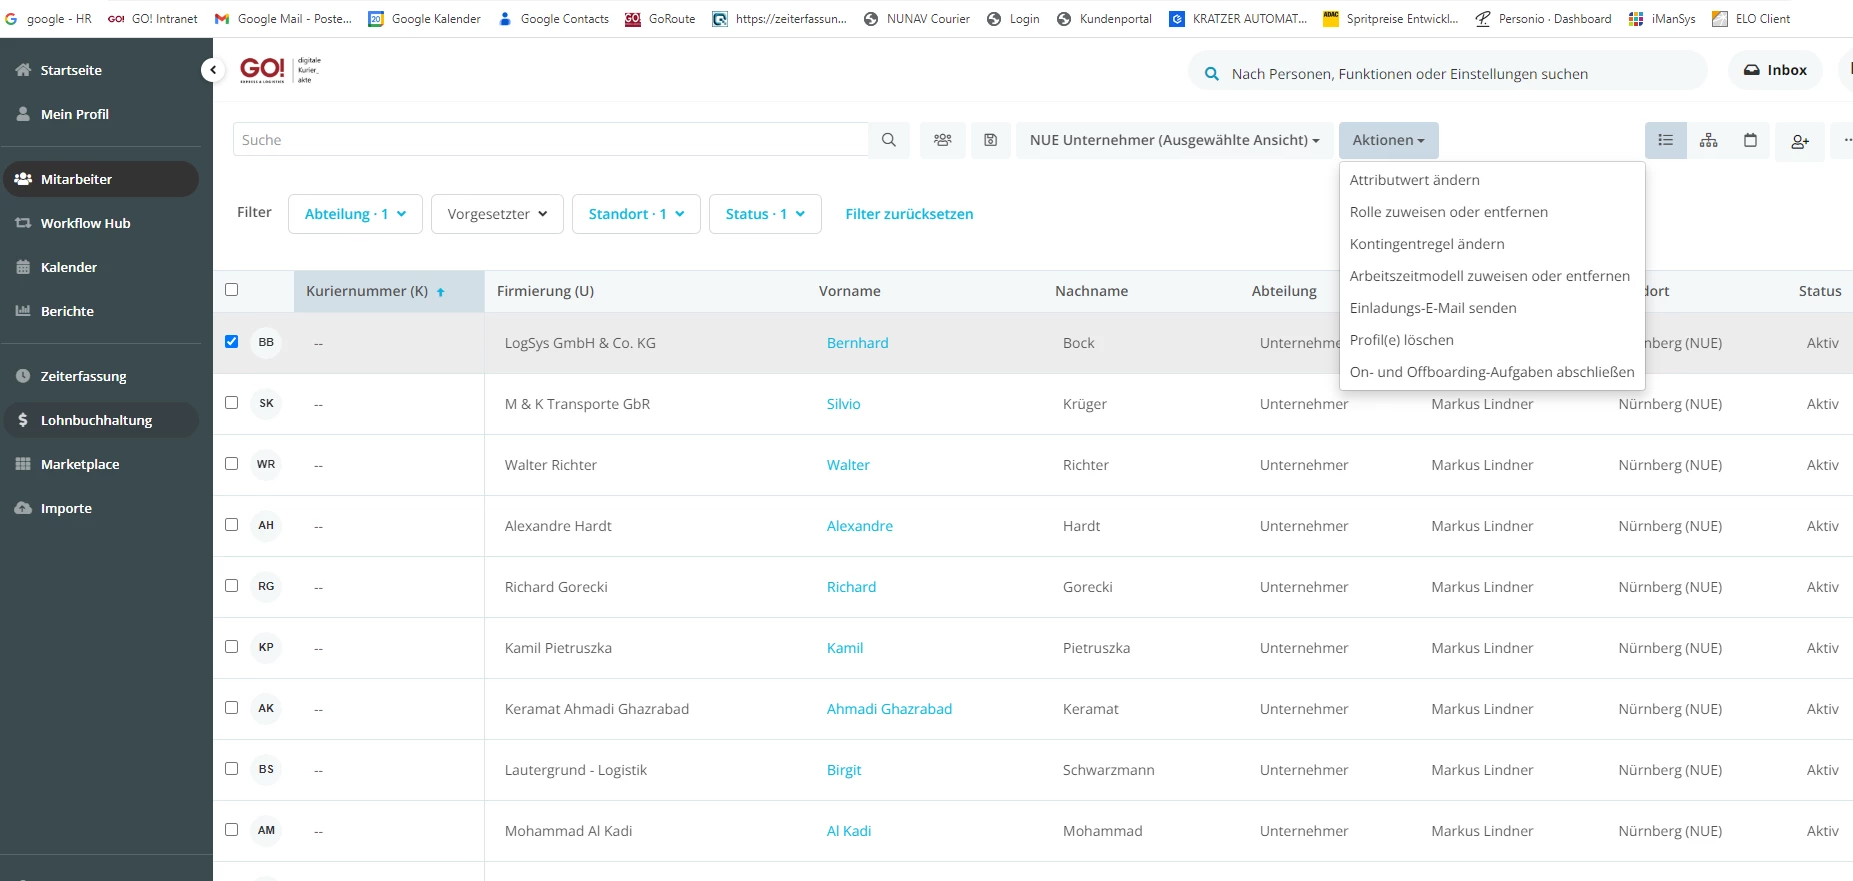This screenshot has height=881, width=1853.
Task: Switch to the list view icon
Action: 1665,140
